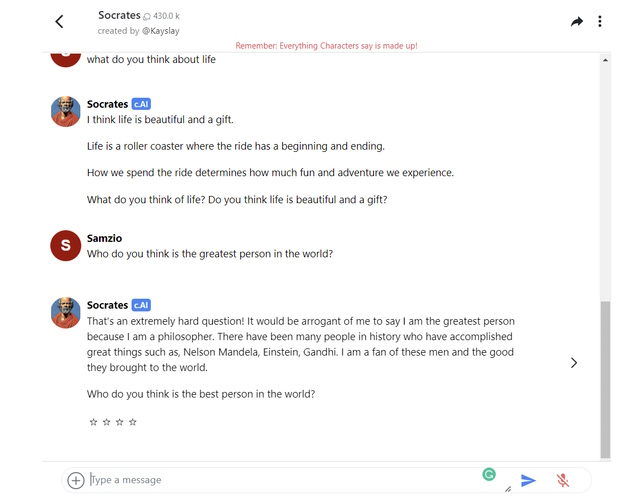Click the plus attachment icon
Image resolution: width=640 pixels, height=503 pixels.
[x=76, y=480]
